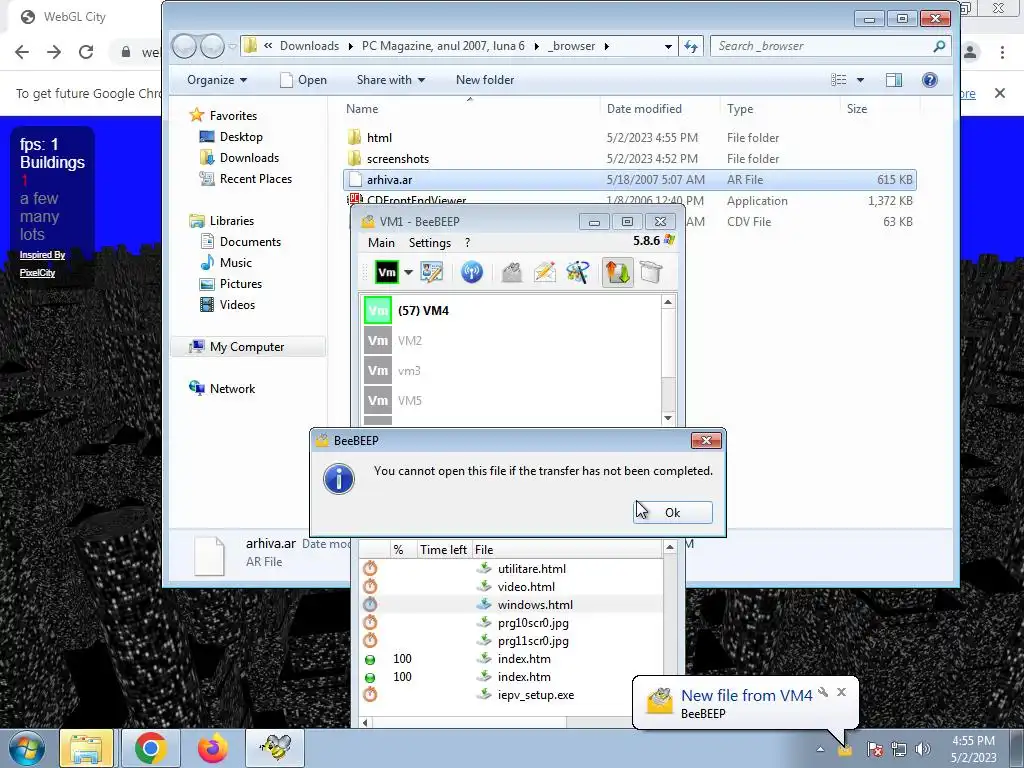
Task: Click the down arrow of the user list scrollbar
Action: pyautogui.click(x=668, y=418)
